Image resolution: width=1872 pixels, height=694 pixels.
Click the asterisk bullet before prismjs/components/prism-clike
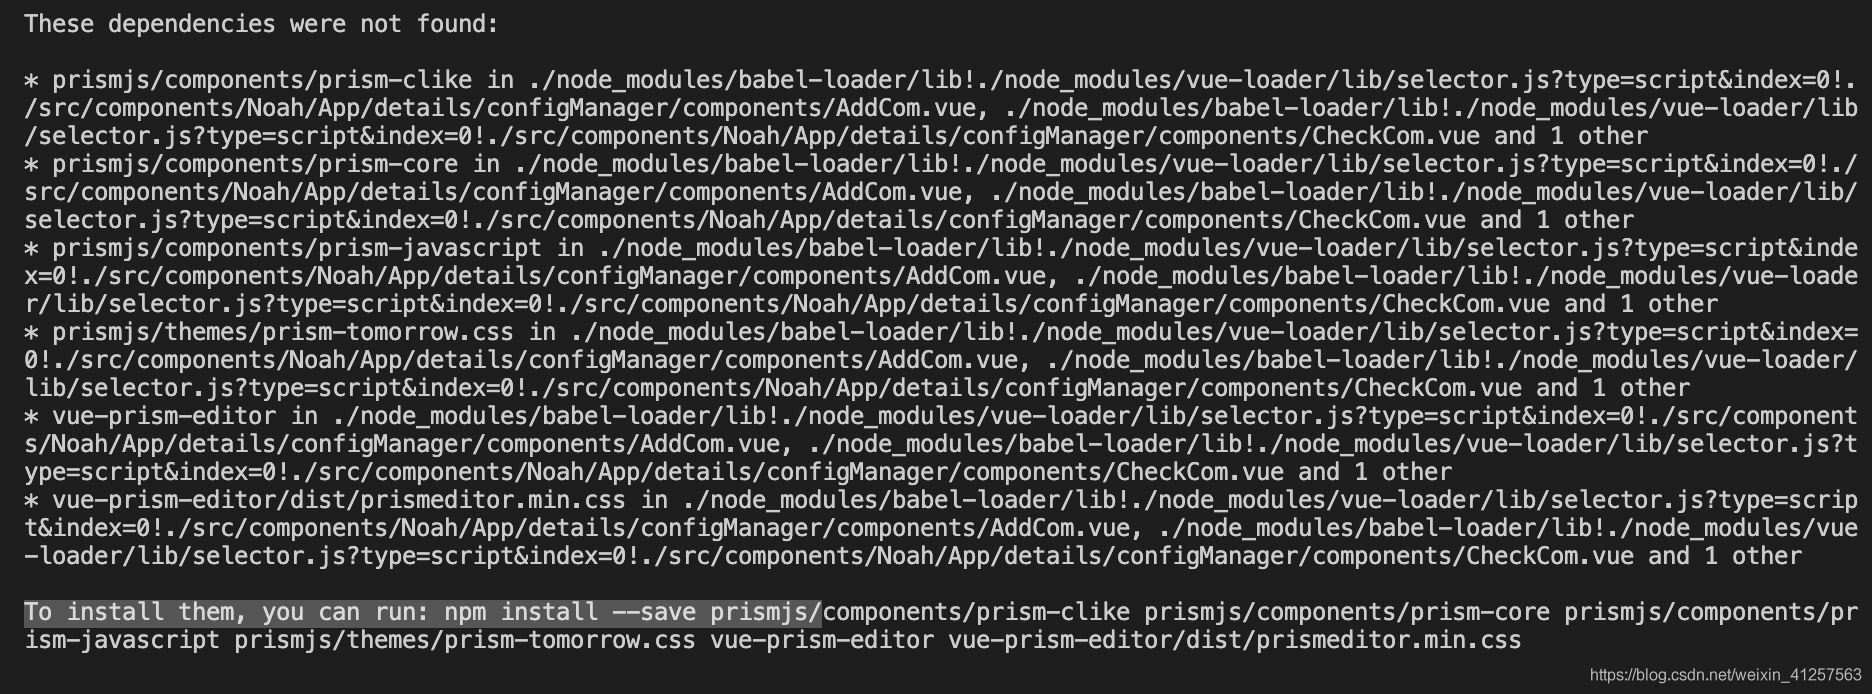point(31,80)
